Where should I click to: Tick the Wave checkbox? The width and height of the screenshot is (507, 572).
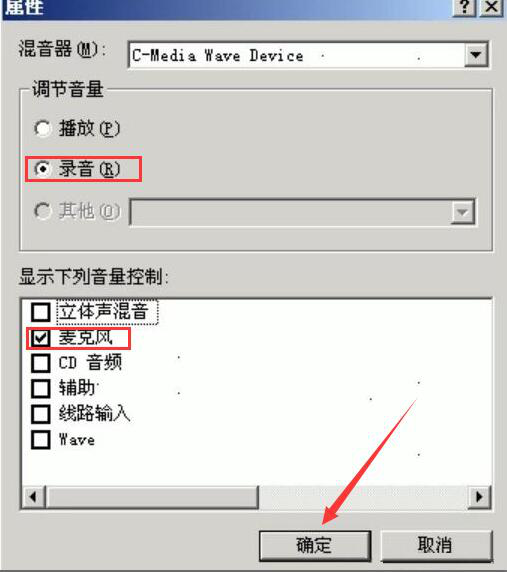click(40, 440)
